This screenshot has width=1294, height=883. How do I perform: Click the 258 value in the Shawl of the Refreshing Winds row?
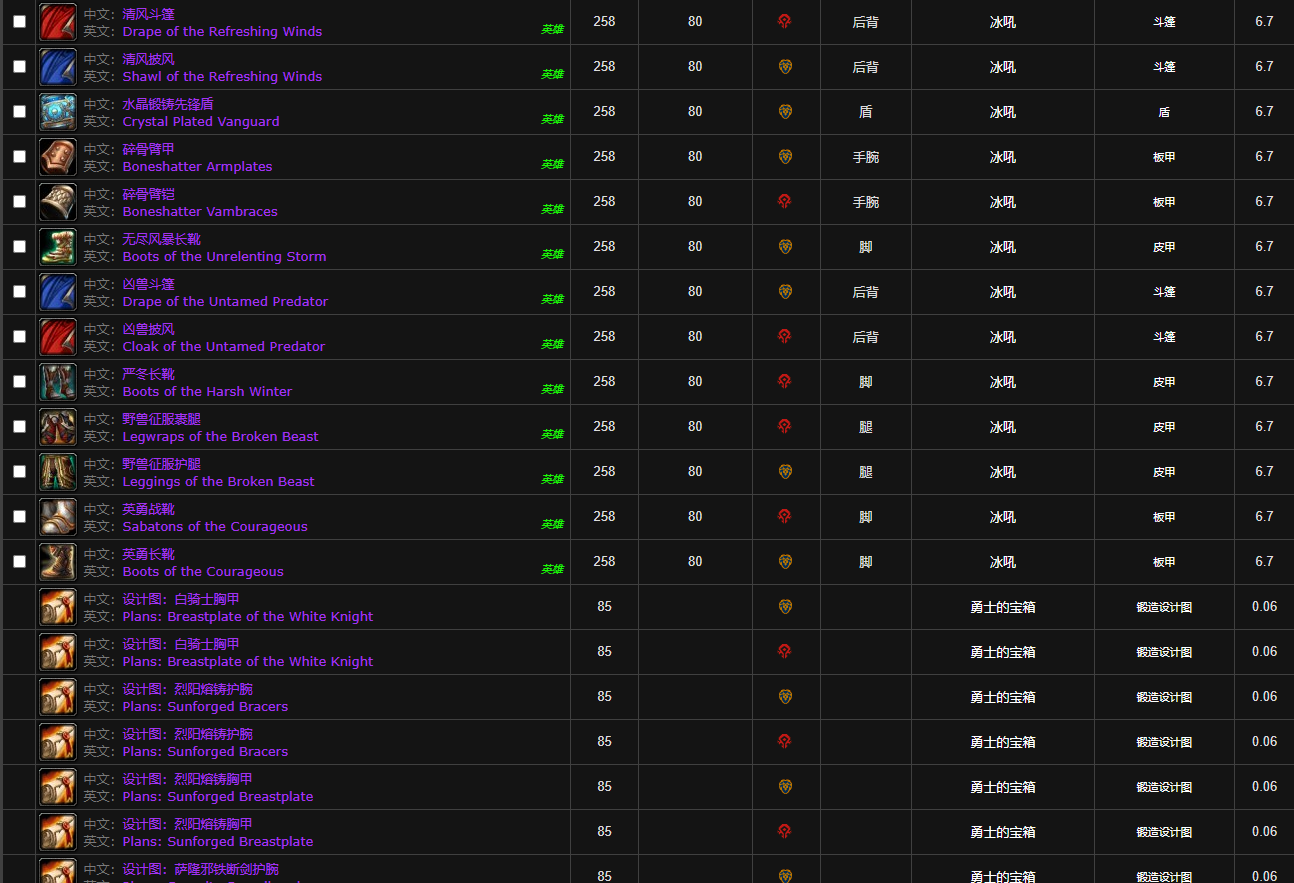[x=604, y=66]
